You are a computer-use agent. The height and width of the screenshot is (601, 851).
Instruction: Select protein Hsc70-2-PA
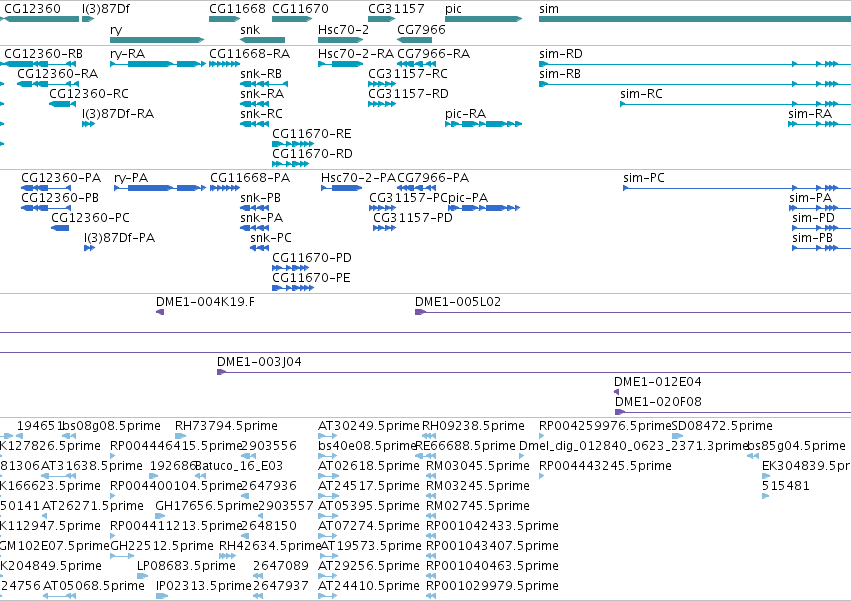[x=358, y=178]
